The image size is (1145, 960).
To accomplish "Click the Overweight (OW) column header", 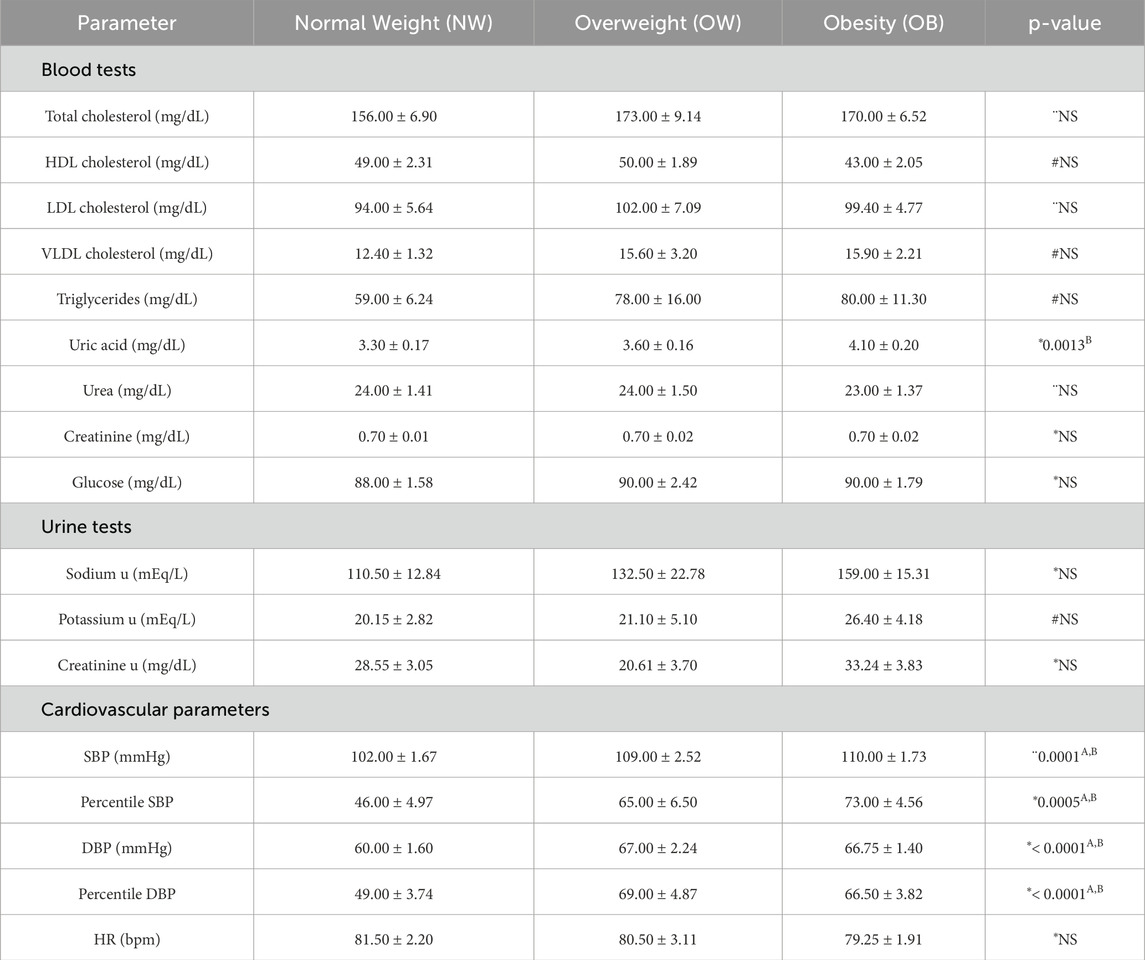I will tap(657, 23).
